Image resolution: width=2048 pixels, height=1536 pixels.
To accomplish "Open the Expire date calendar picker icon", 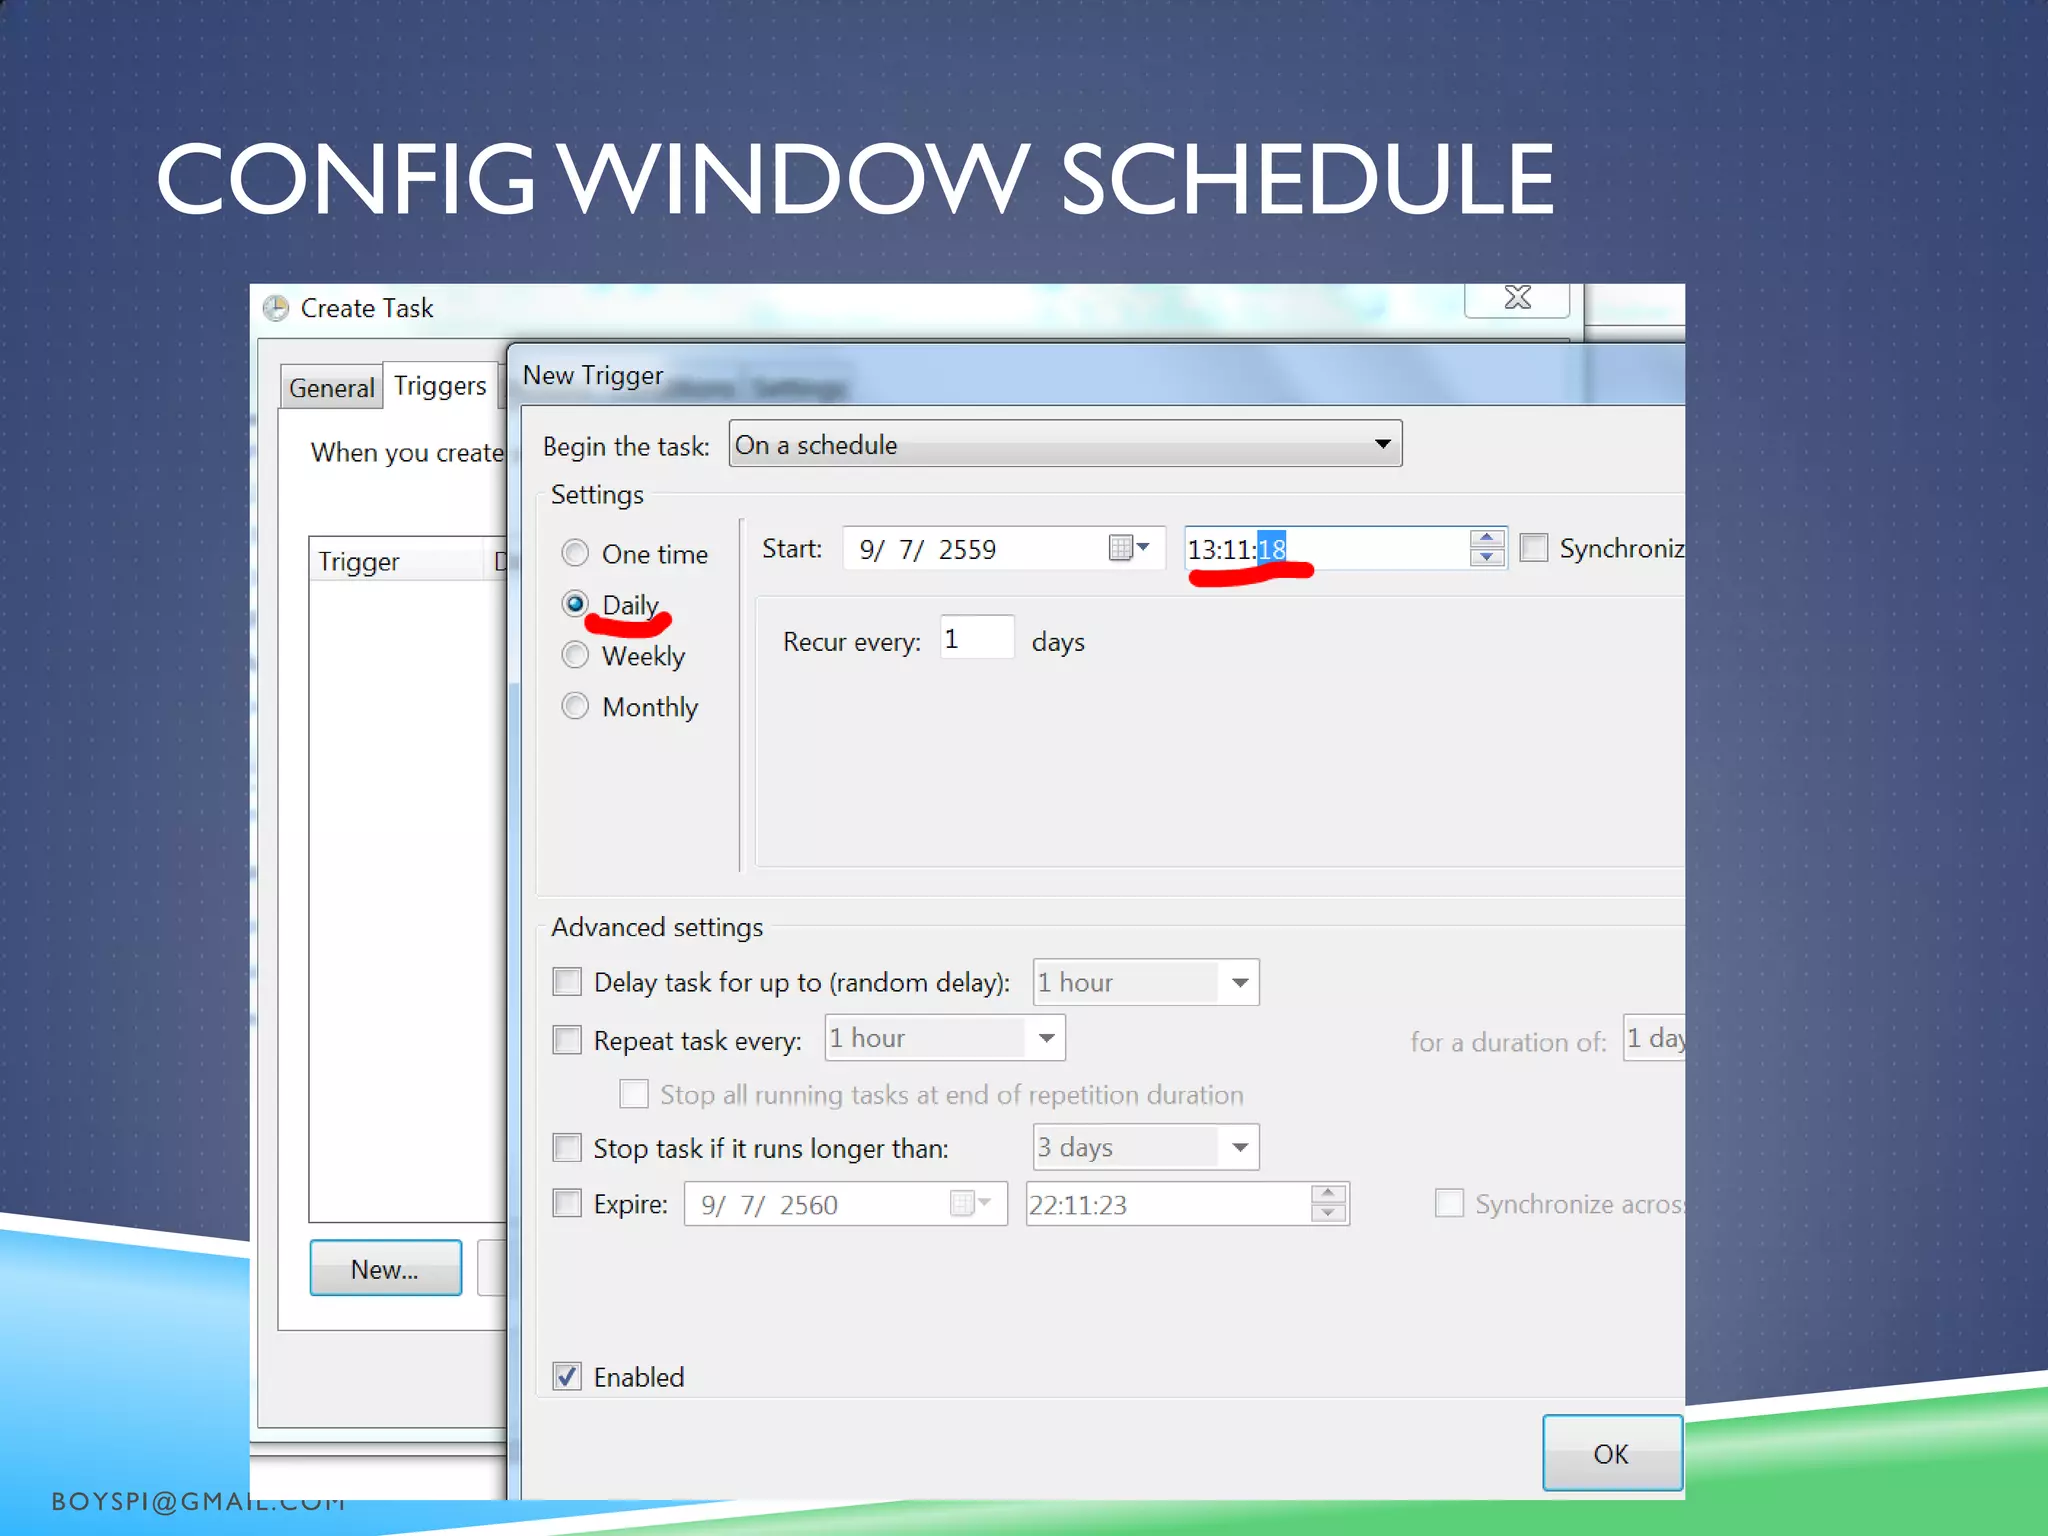I will 970,1203.
